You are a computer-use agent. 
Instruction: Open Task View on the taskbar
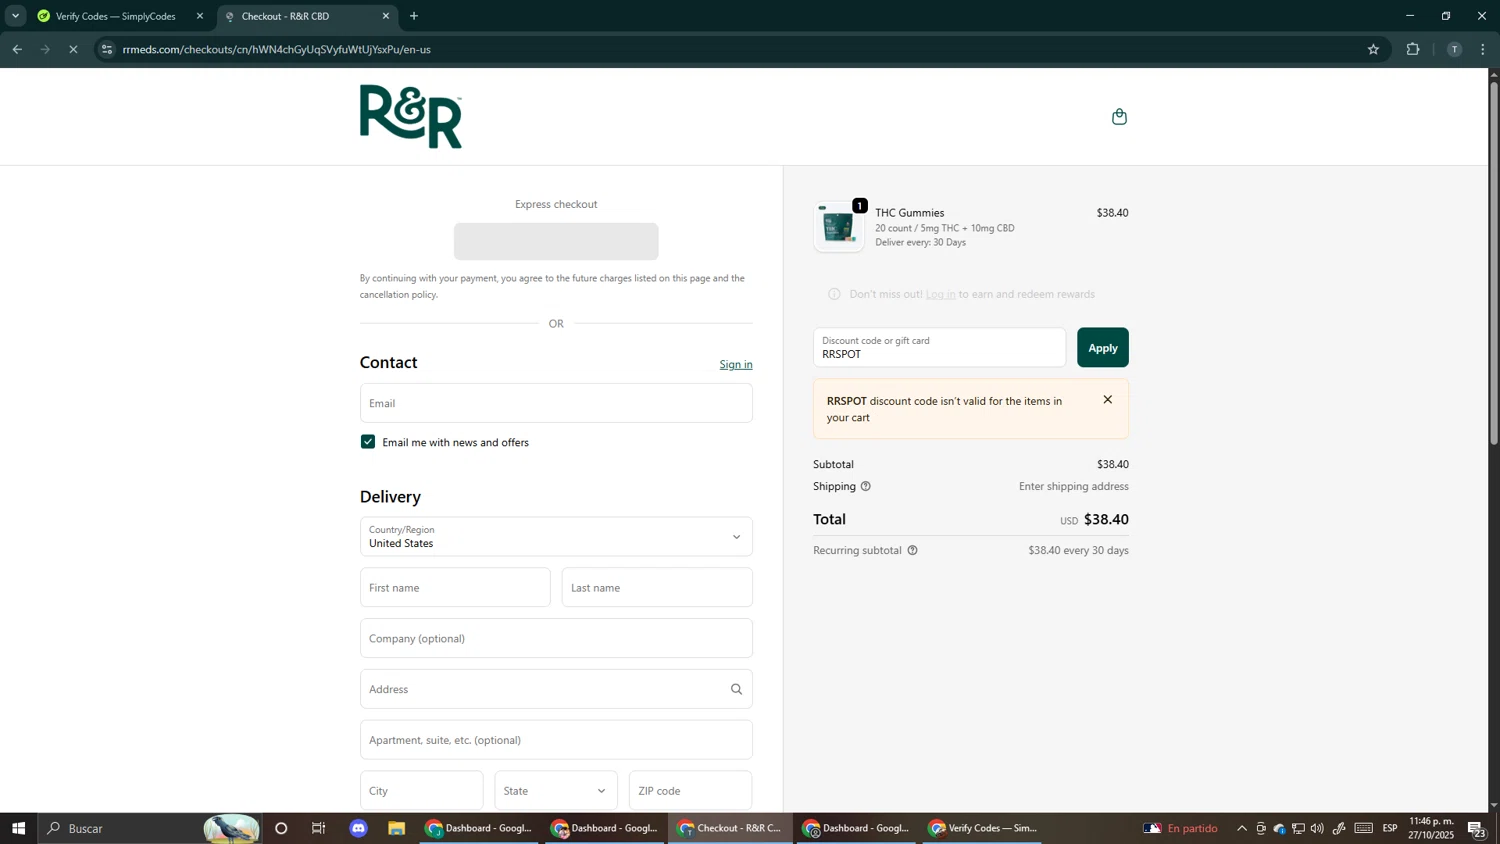pyautogui.click(x=319, y=828)
